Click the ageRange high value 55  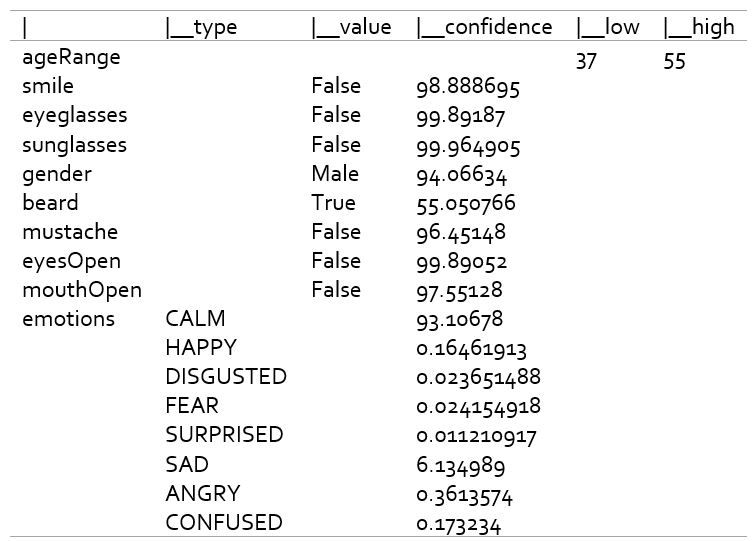click(x=674, y=61)
